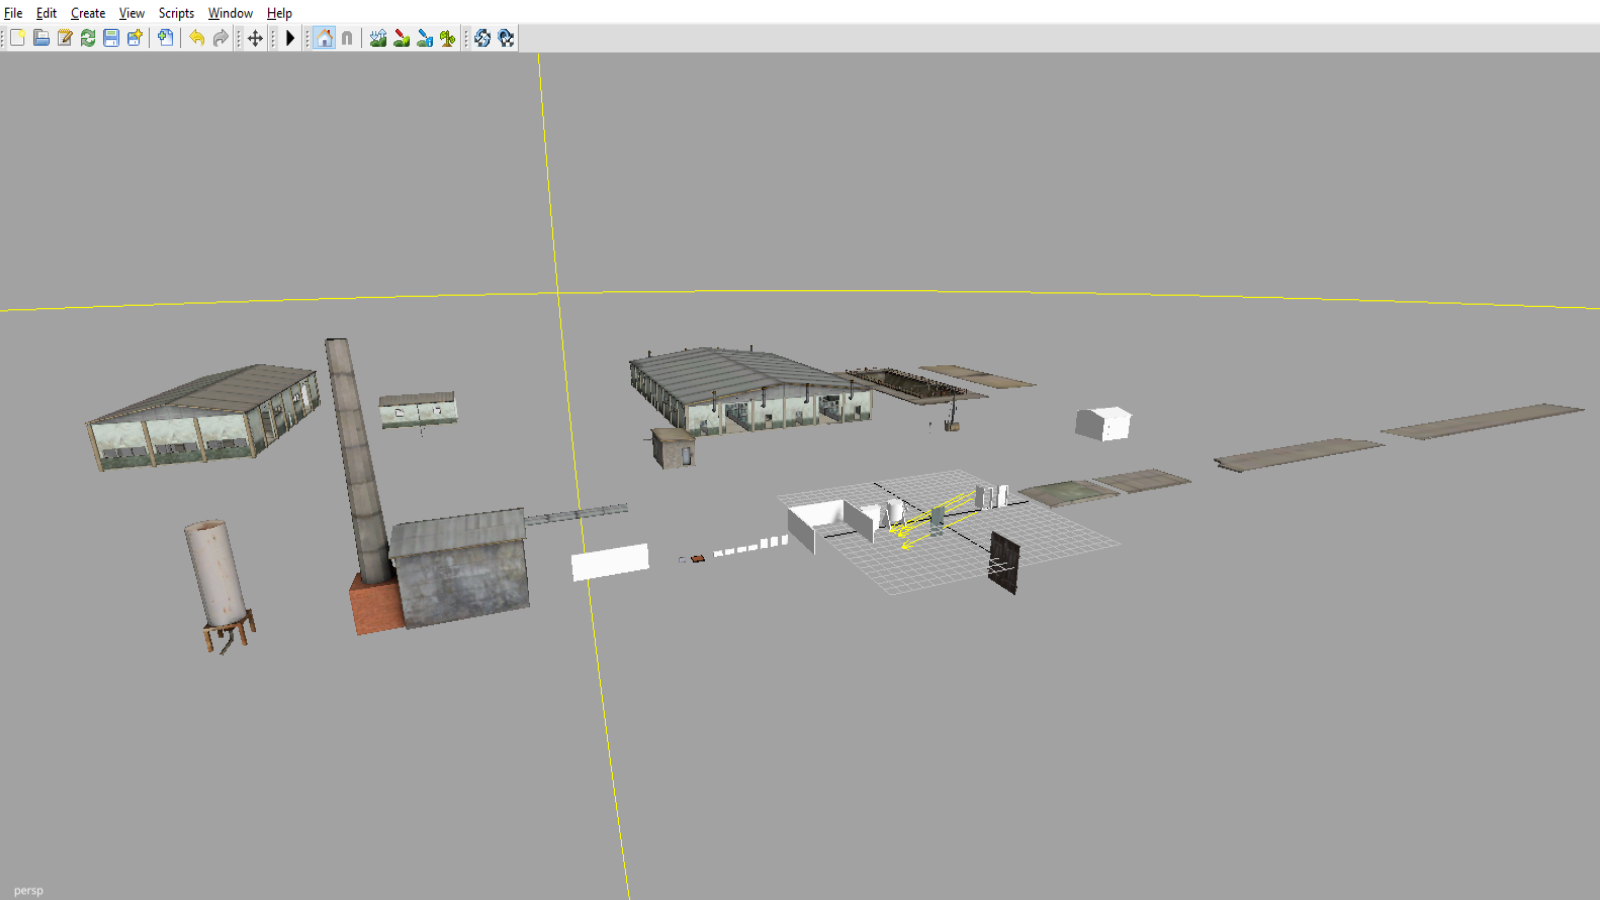This screenshot has width=1600, height=900.
Task: Click Save As icon with star
Action: tap(134, 38)
